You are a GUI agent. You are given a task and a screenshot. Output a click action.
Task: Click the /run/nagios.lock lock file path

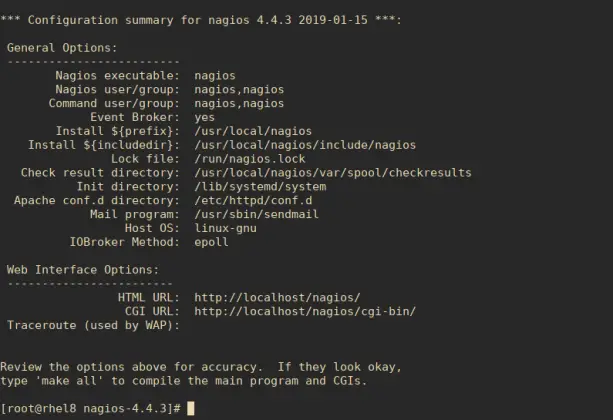click(250, 159)
